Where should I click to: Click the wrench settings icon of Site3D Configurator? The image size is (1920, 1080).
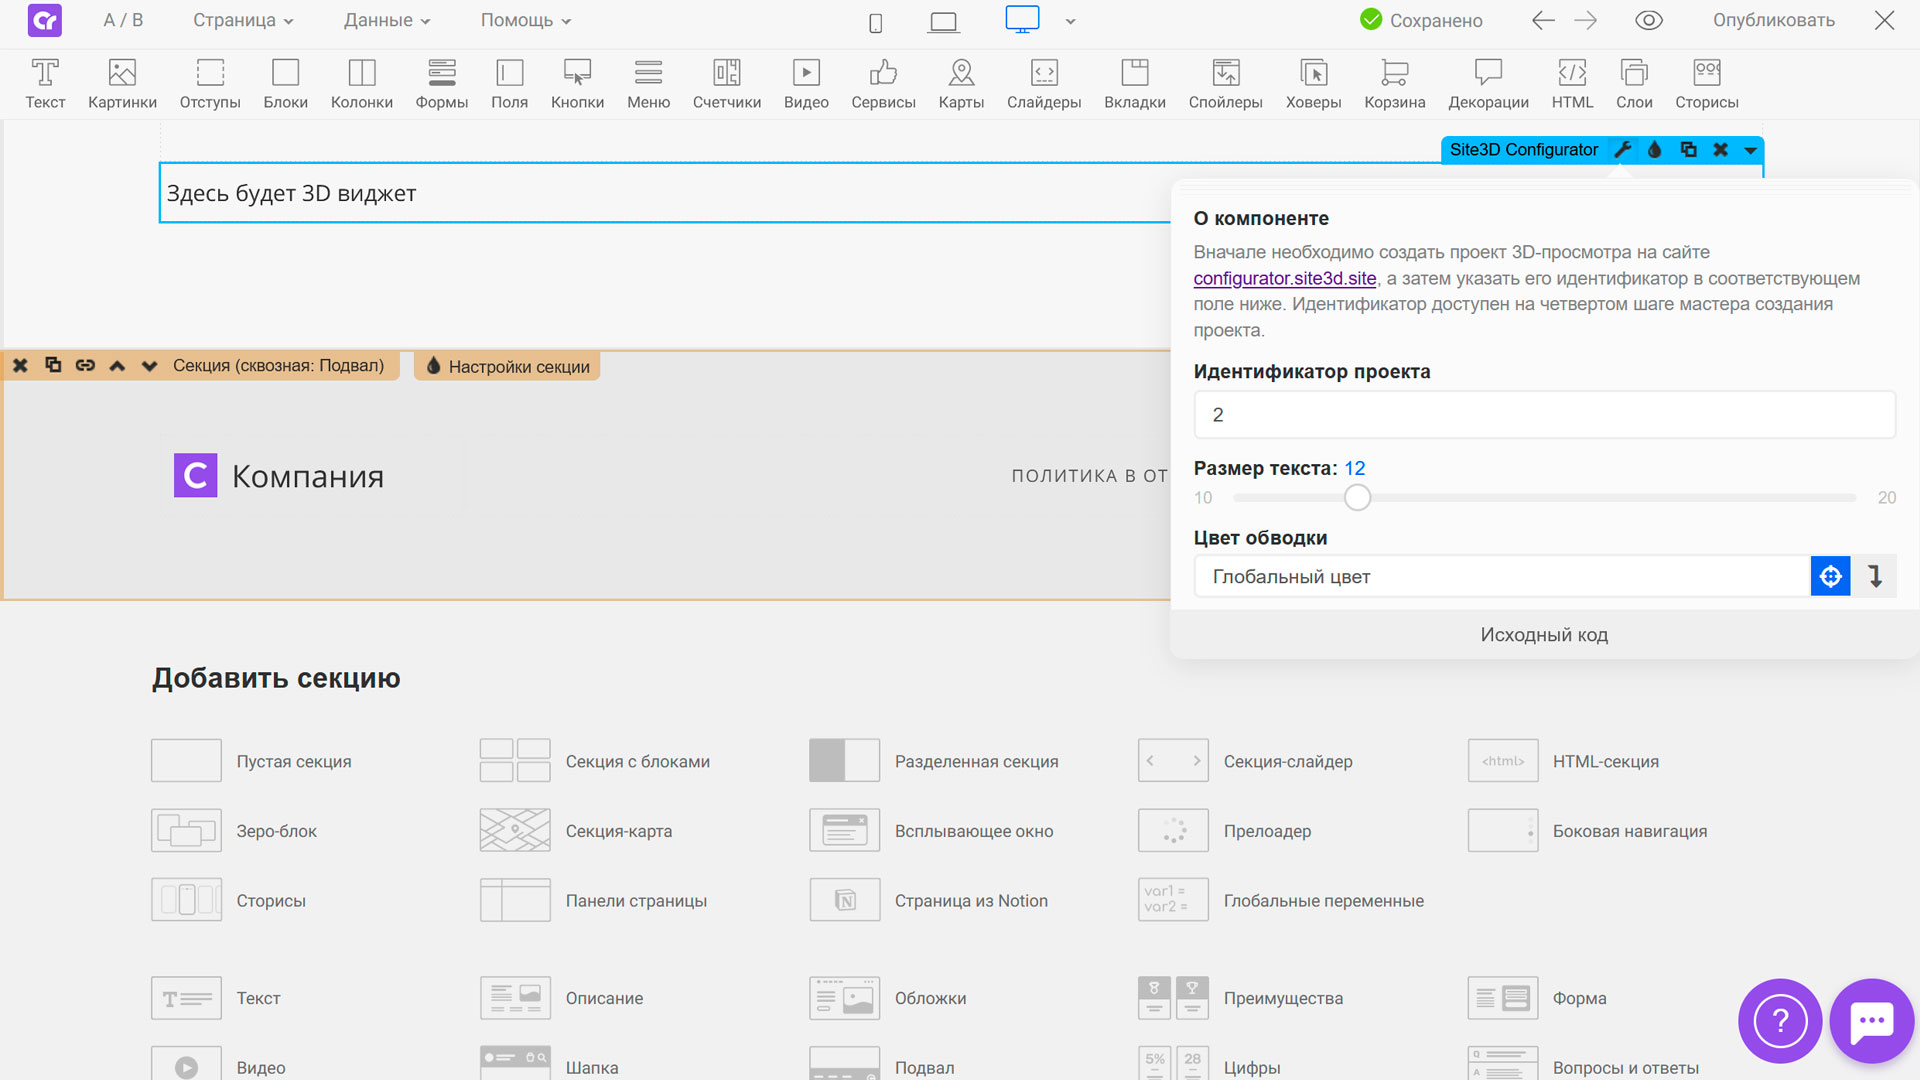1623,150
